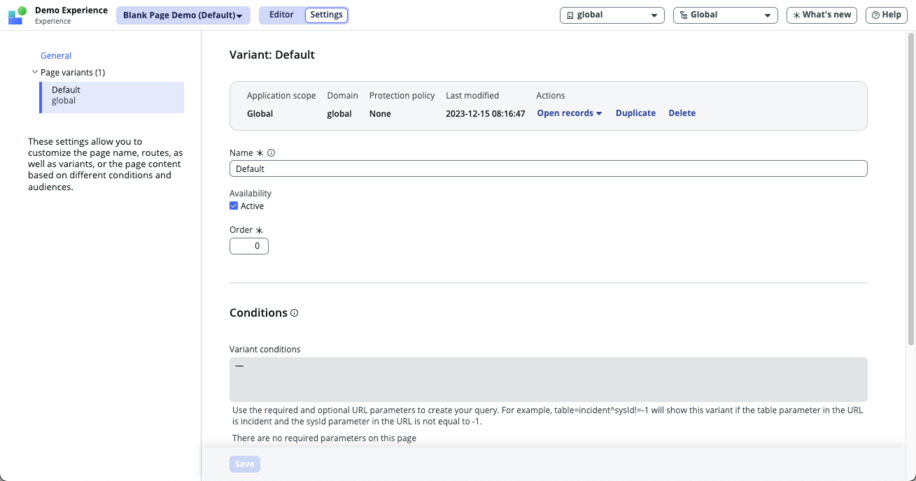Click the Variant conditions text area

(x=548, y=379)
